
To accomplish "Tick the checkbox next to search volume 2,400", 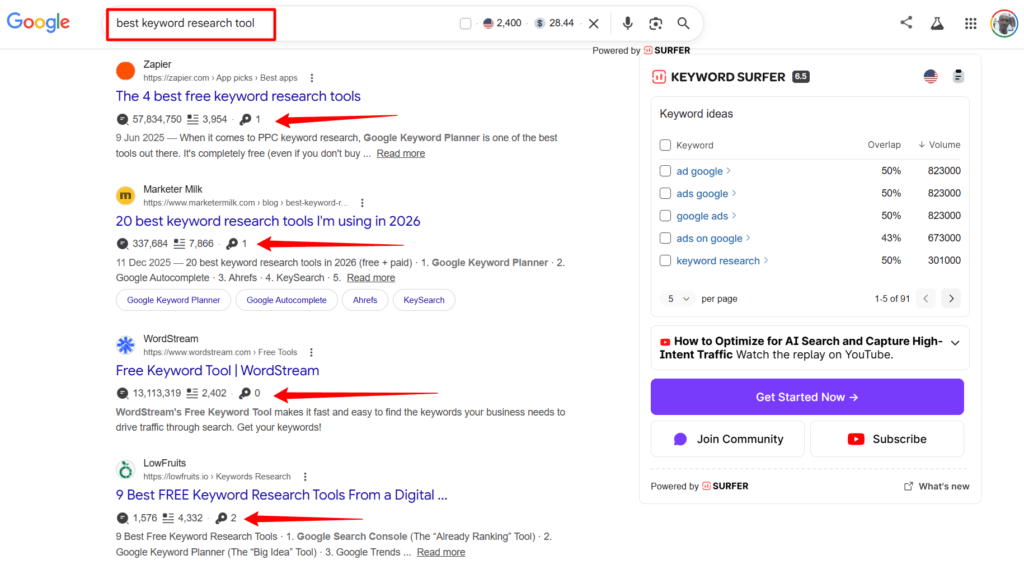I will coord(465,24).
